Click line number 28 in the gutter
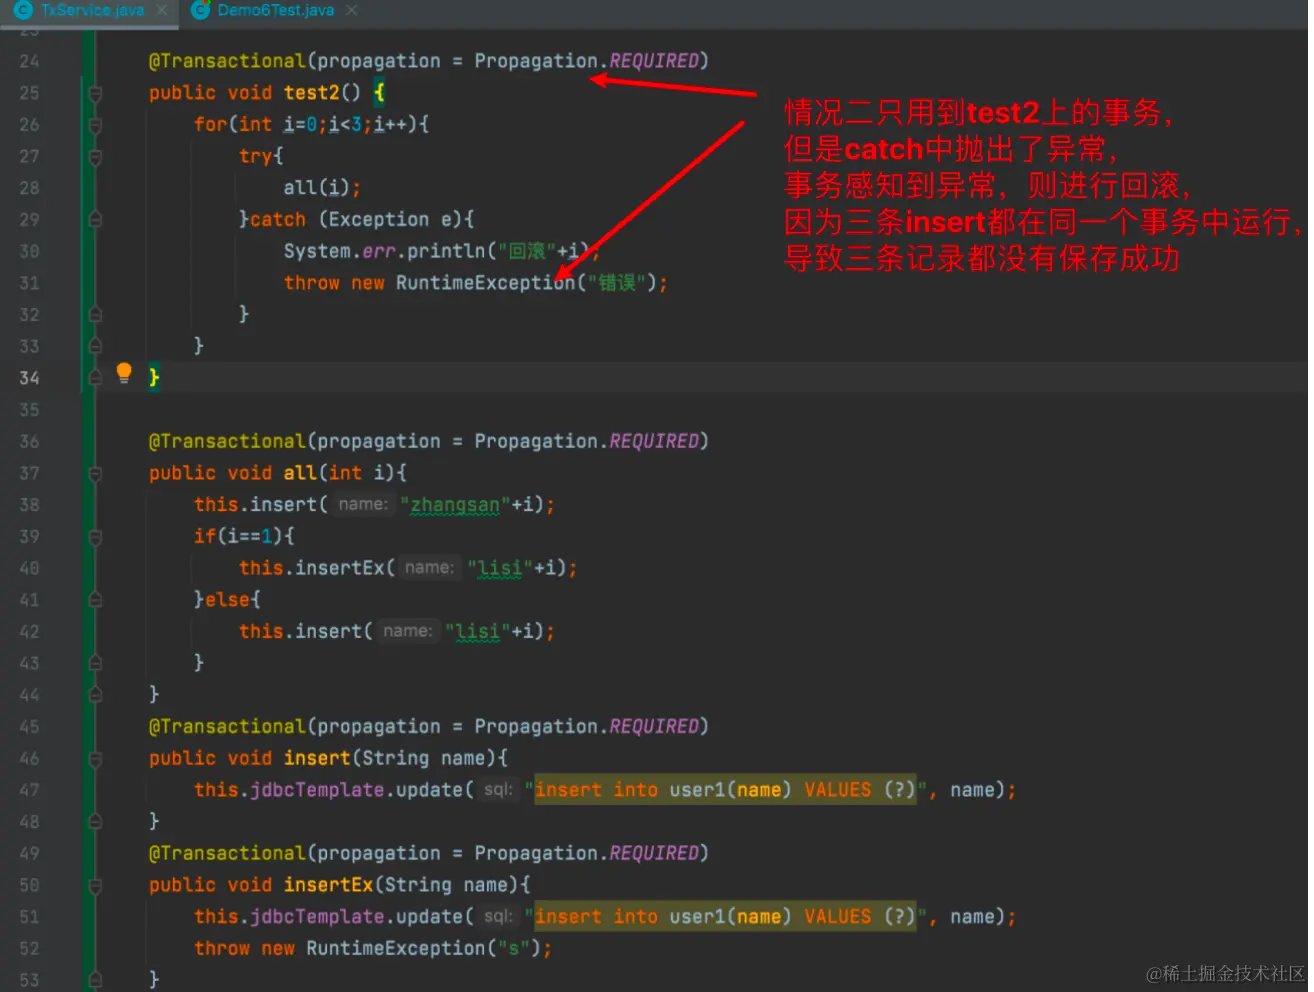 coord(29,188)
